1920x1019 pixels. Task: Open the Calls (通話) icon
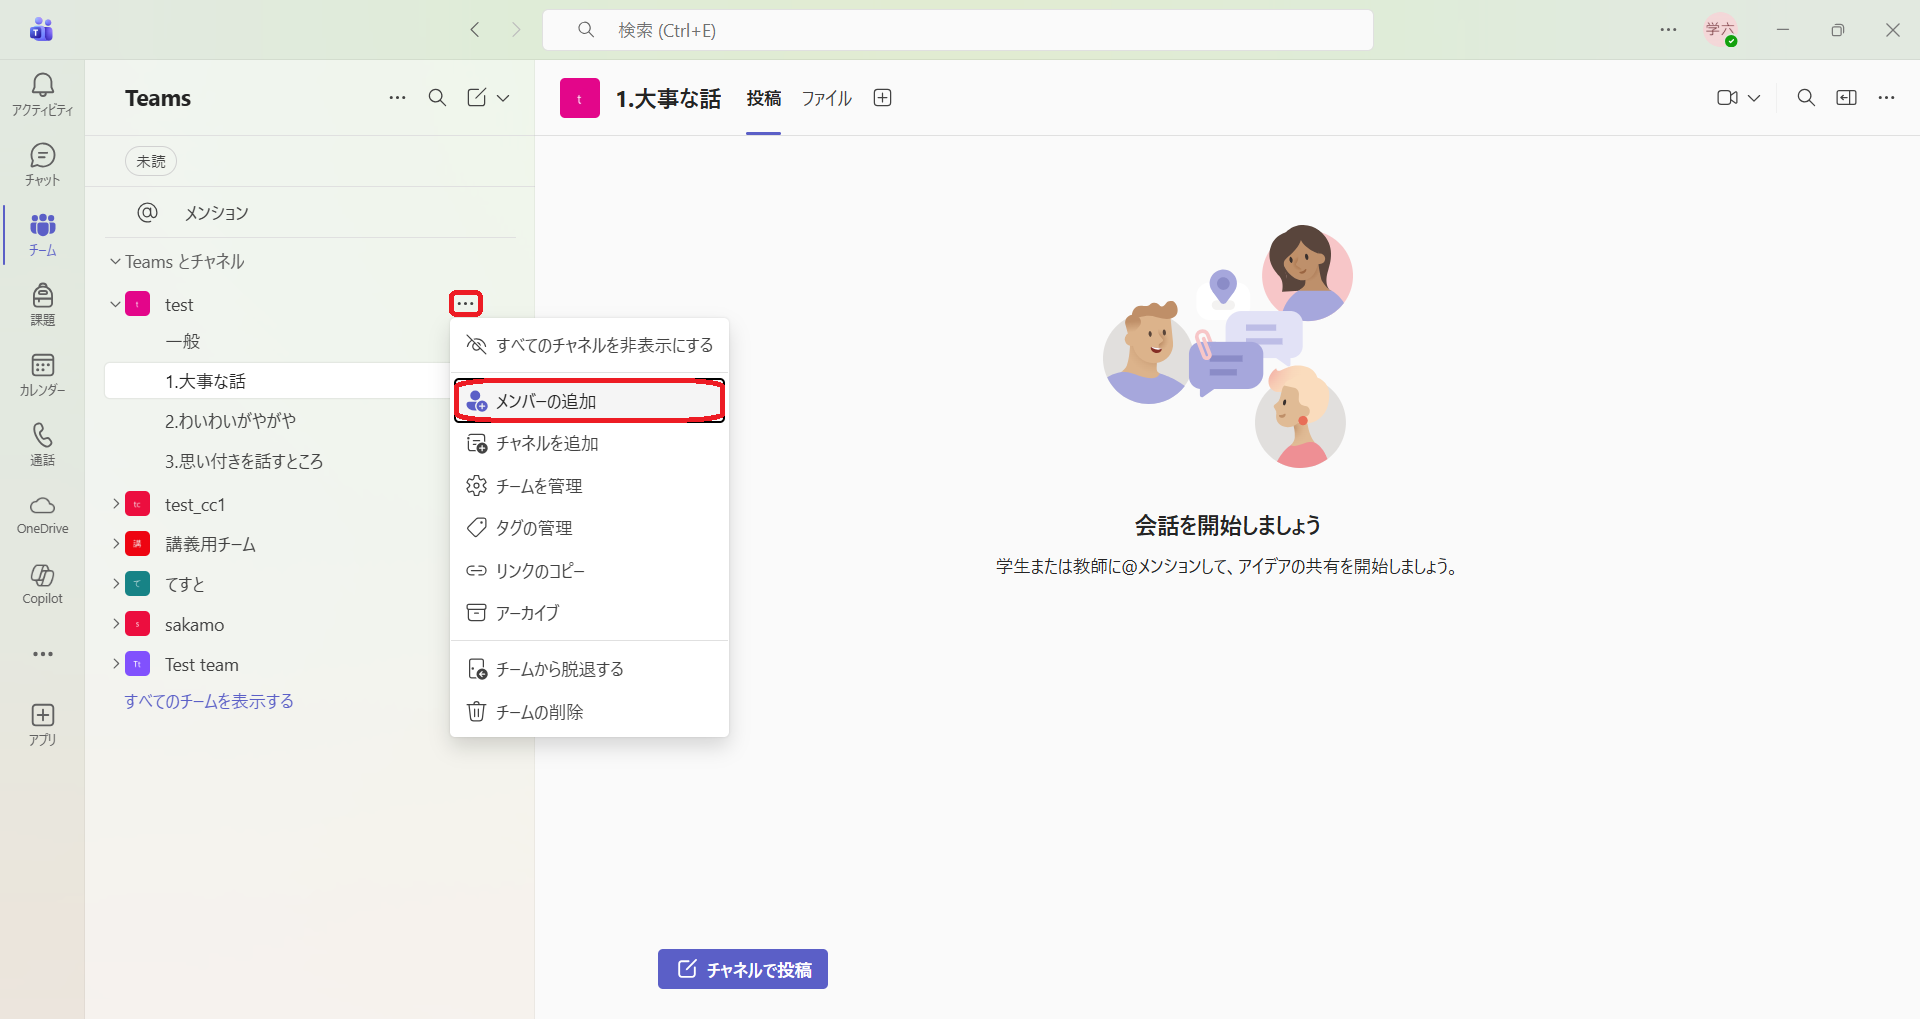[42, 444]
